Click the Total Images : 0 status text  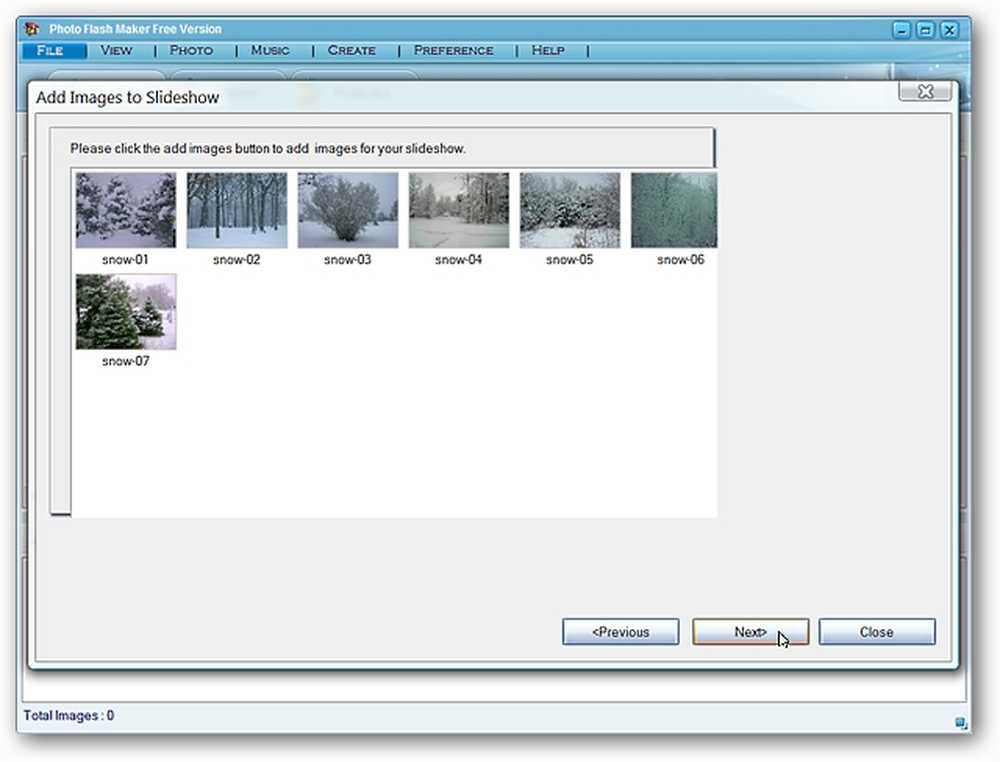pyautogui.click(x=69, y=715)
